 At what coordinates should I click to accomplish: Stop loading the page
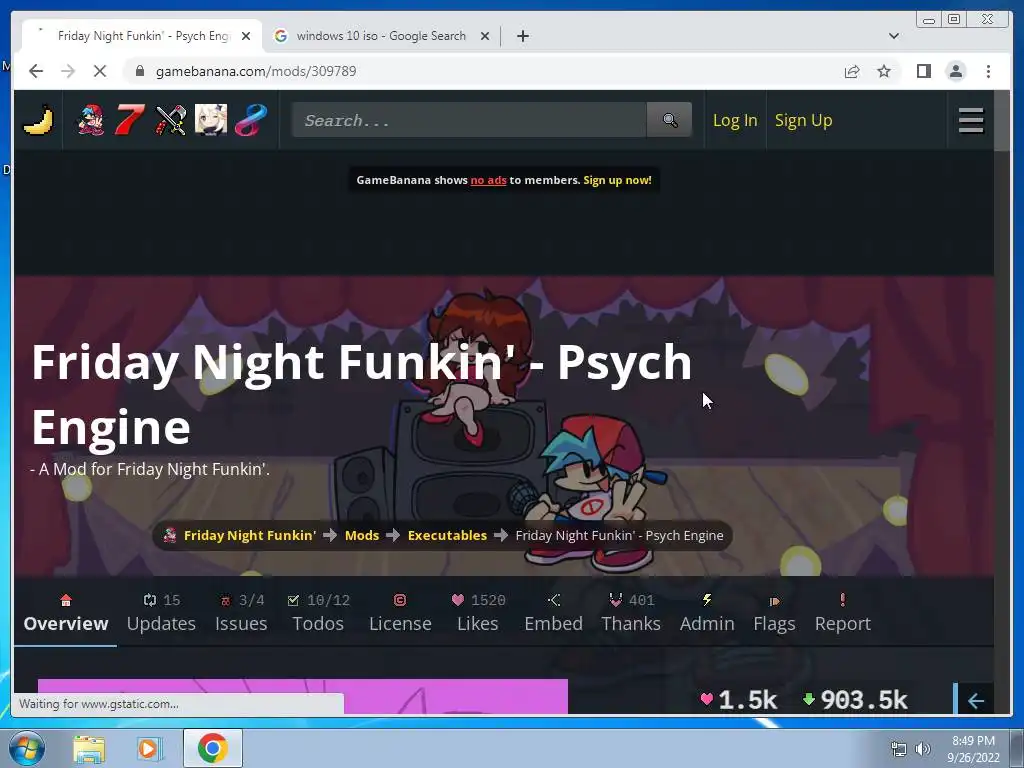pos(100,71)
